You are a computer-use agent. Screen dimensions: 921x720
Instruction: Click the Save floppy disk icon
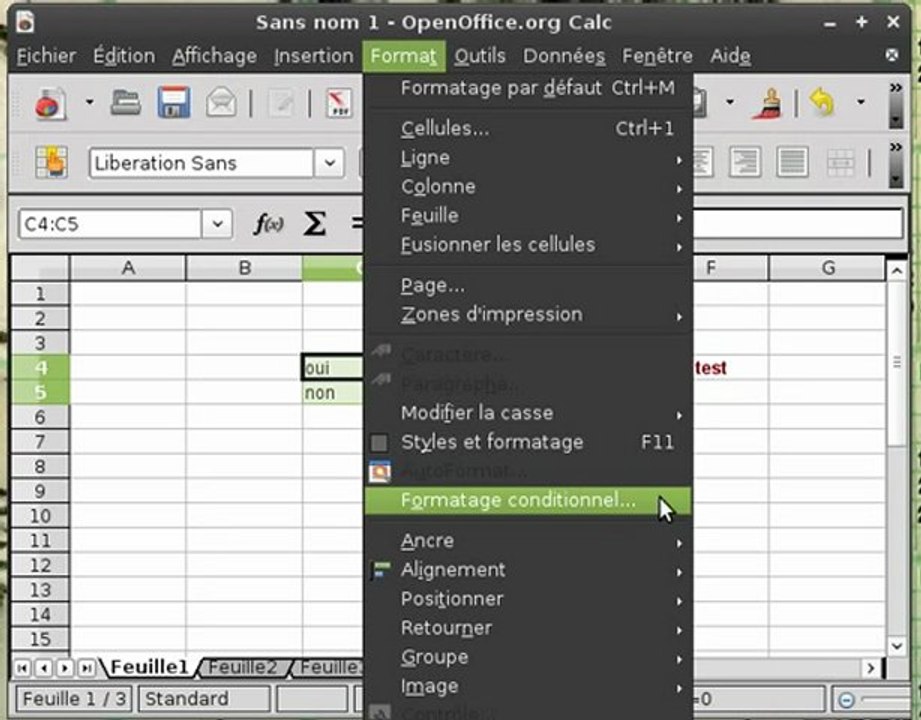(174, 103)
